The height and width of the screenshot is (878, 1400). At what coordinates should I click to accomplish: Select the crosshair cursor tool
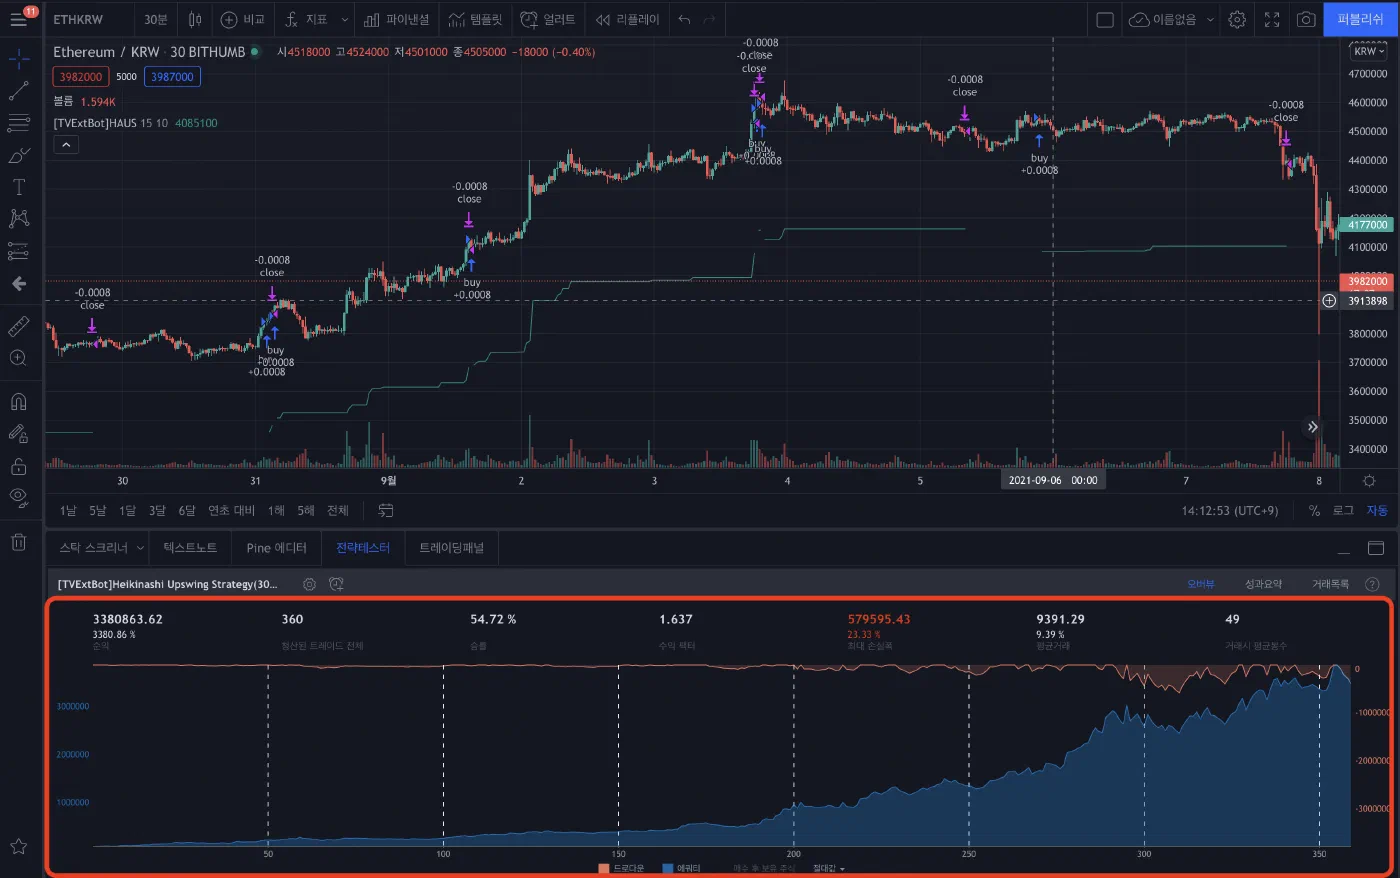point(18,60)
